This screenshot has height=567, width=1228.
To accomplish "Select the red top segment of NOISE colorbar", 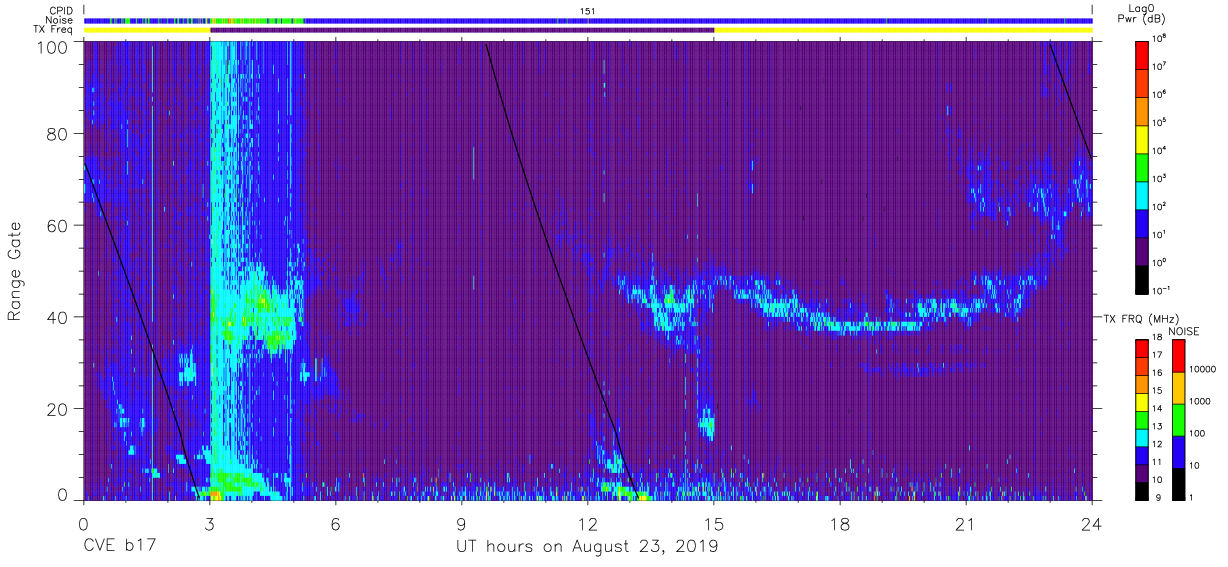I will tap(1178, 356).
